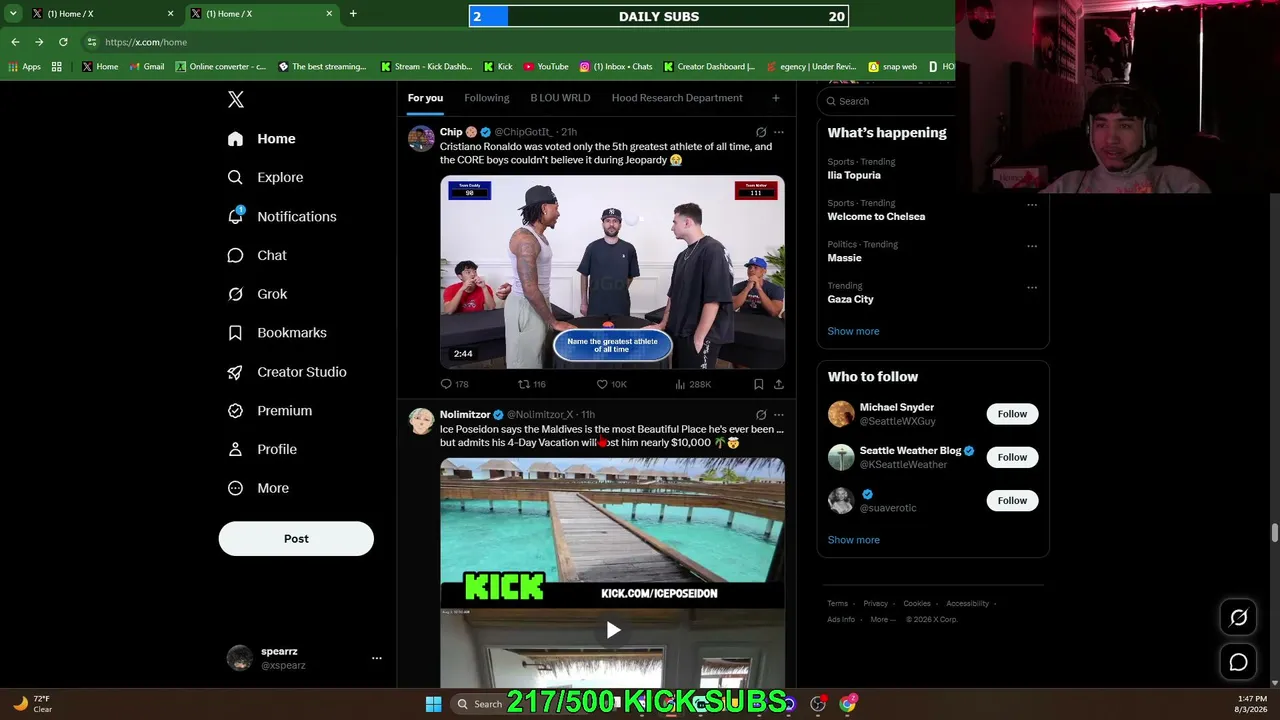Go to Home in the X sidebar
1280x720 pixels.
click(x=261, y=139)
